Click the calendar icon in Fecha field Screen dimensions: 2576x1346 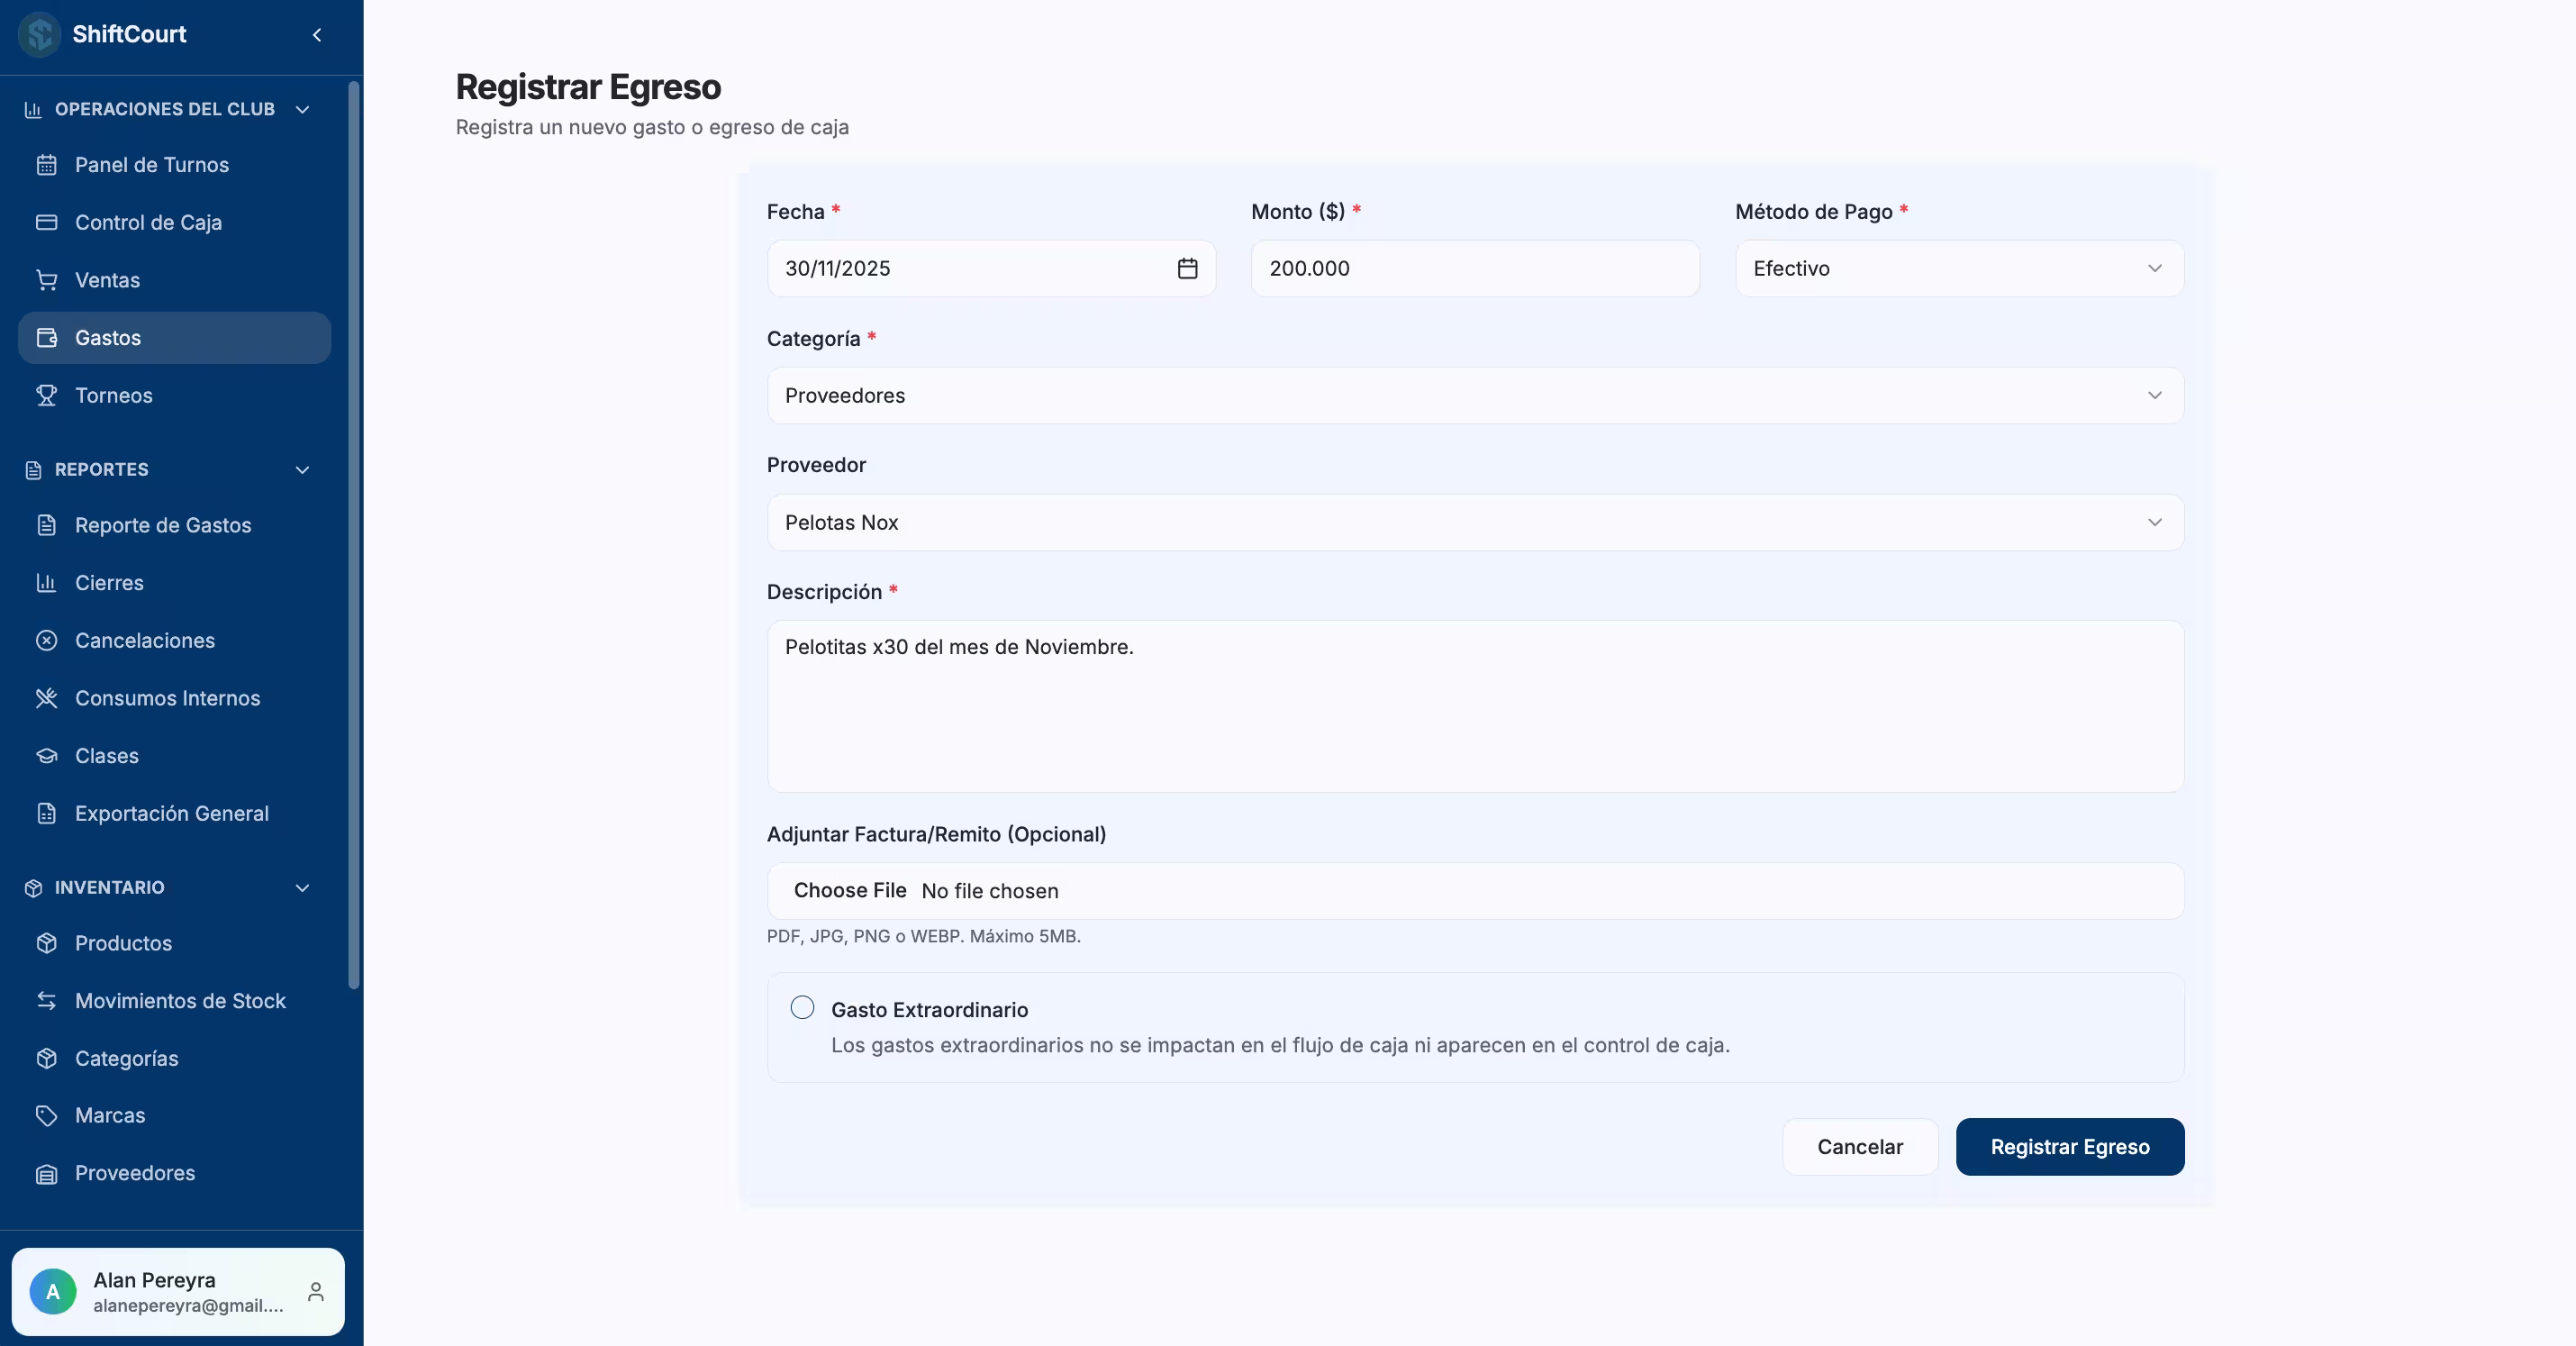(1187, 268)
